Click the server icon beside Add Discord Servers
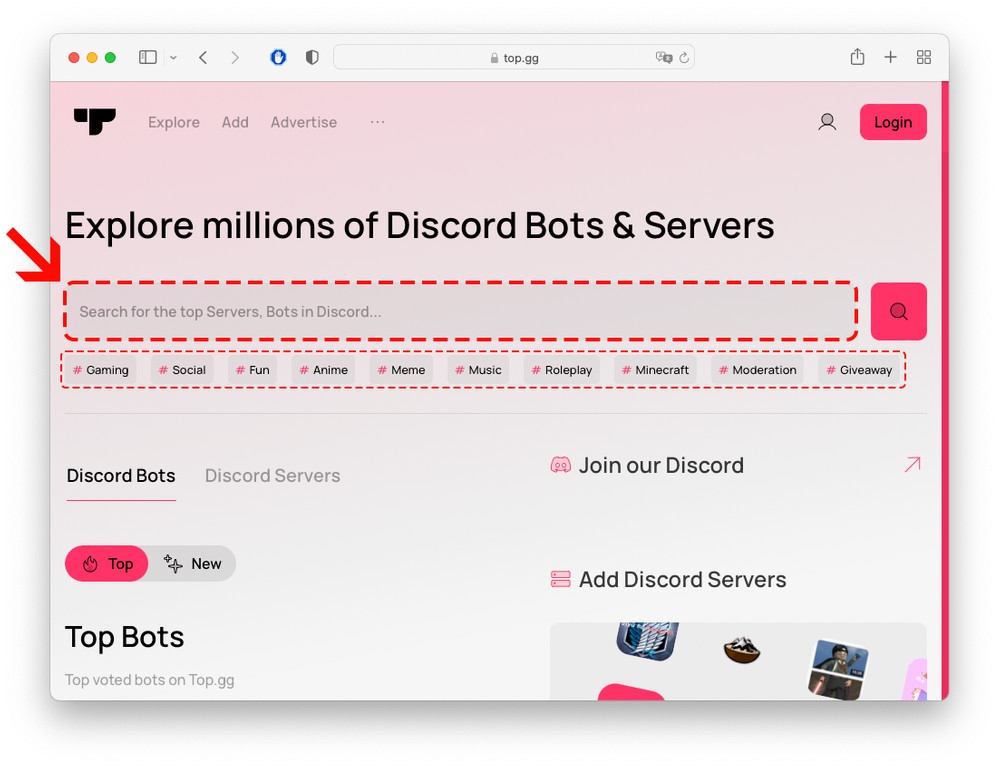Image resolution: width=1000 pixels, height=768 pixels. coord(561,579)
